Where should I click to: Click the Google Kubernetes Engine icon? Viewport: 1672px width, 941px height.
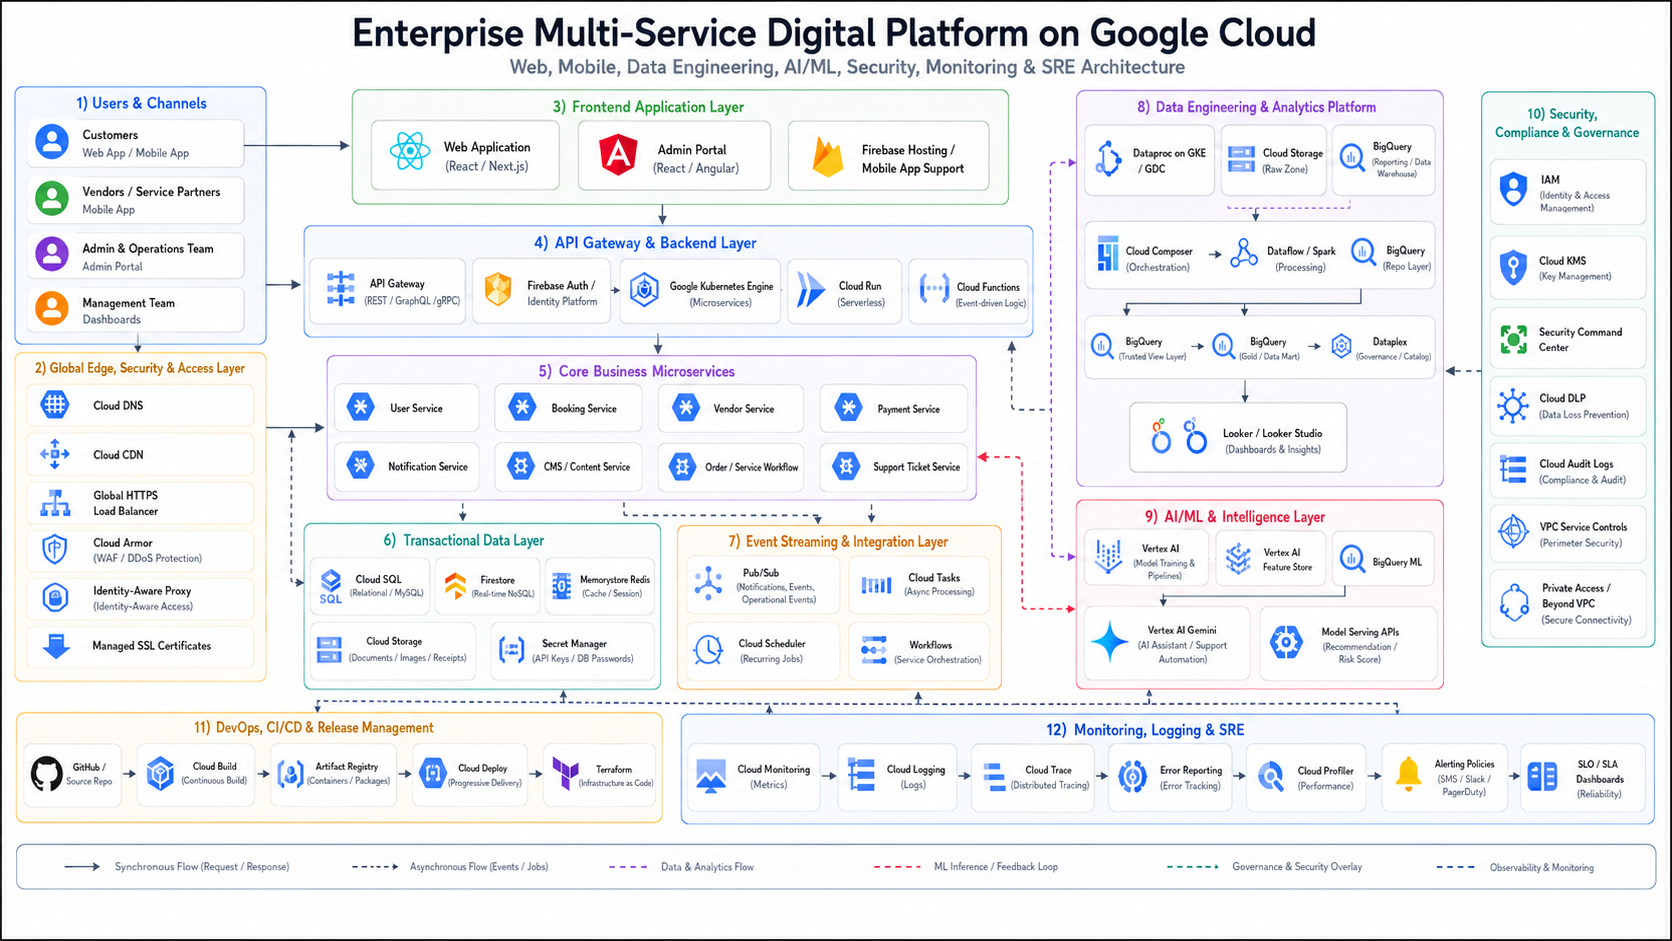[x=644, y=291]
